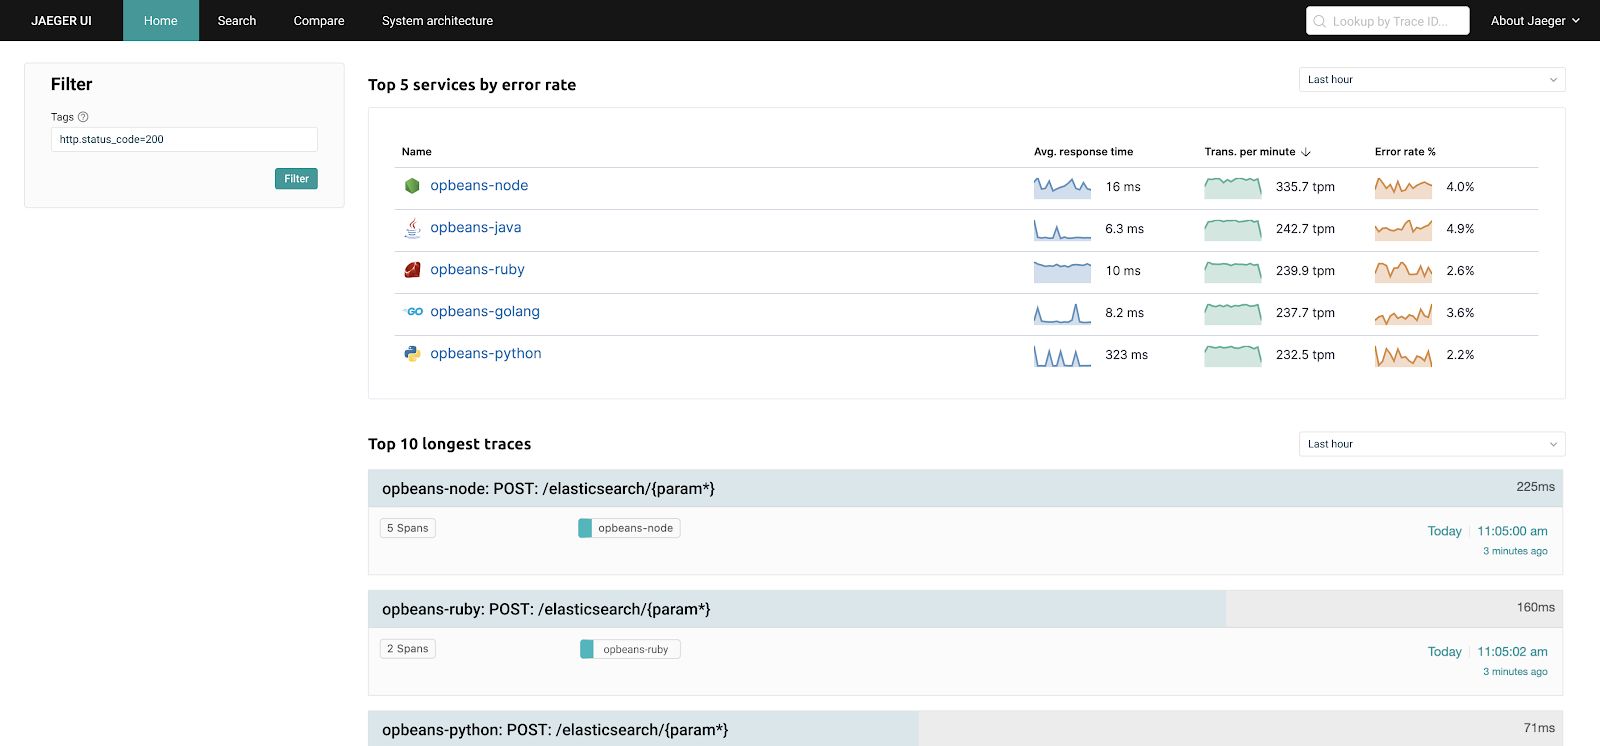Sort by Trans. per minute arrow icon
The image size is (1600, 746).
[1306, 152]
